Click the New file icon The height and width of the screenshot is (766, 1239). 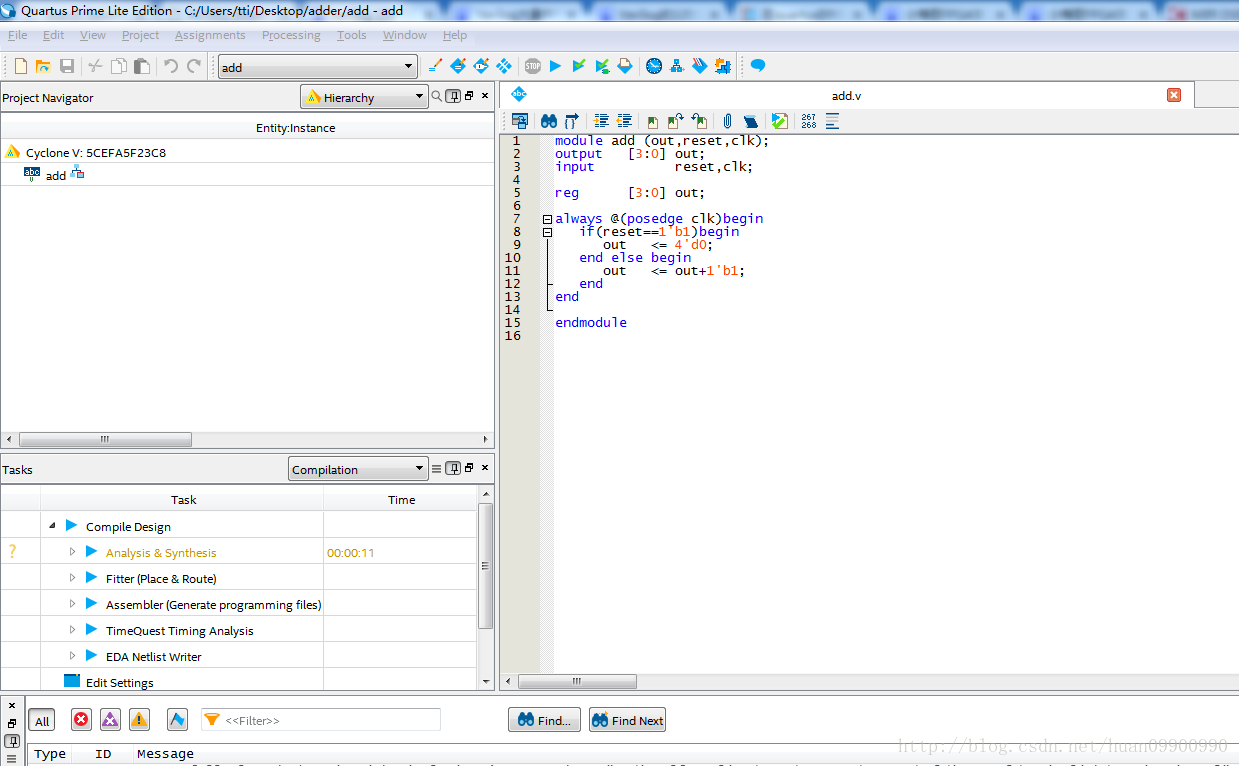click(20, 66)
